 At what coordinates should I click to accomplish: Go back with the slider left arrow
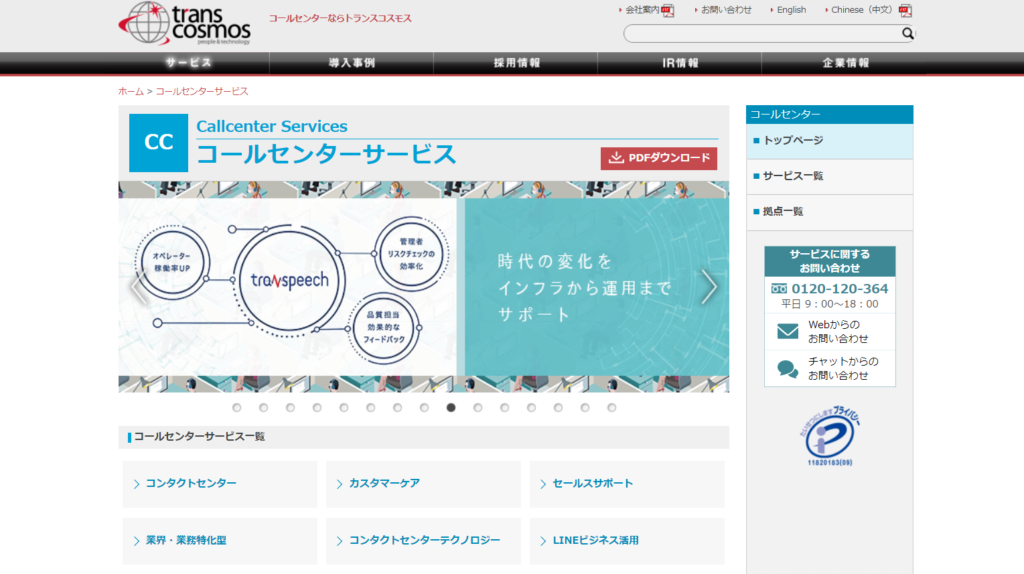coord(138,287)
